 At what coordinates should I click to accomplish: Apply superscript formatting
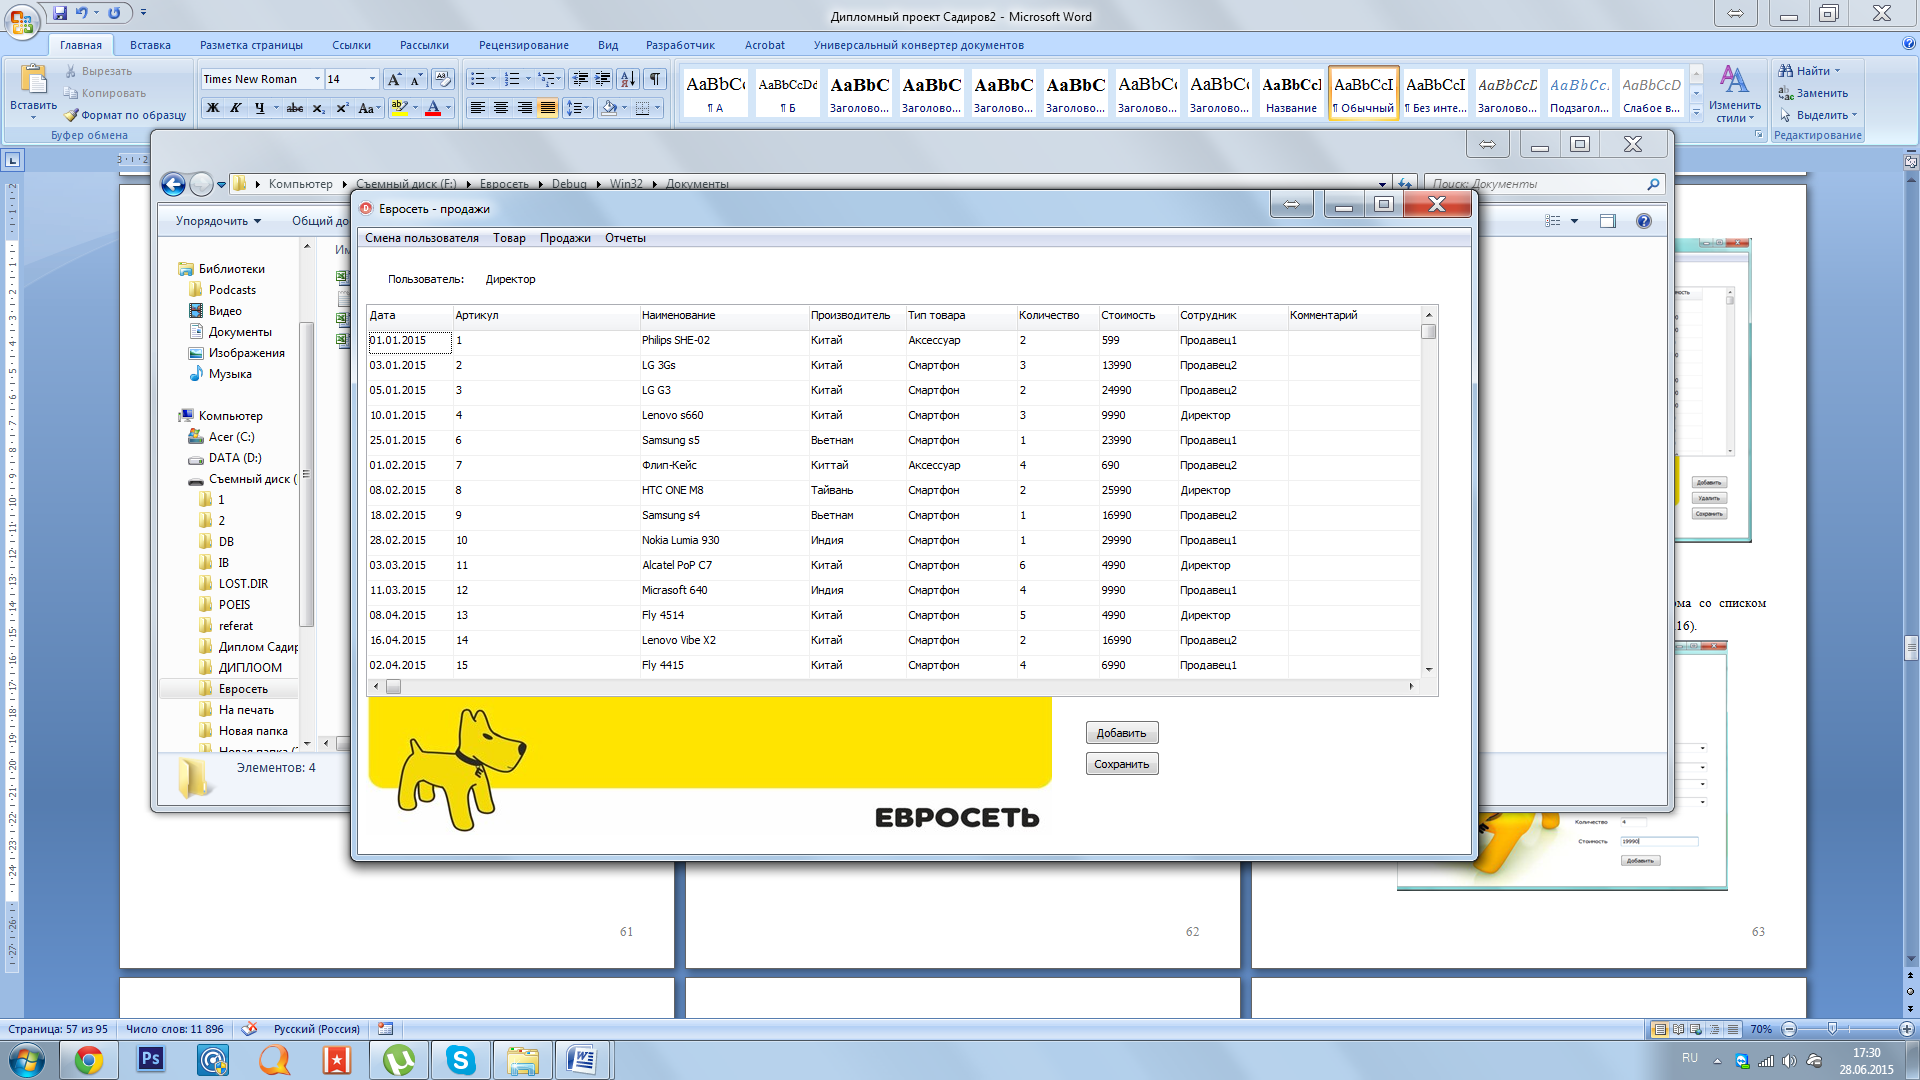[342, 108]
